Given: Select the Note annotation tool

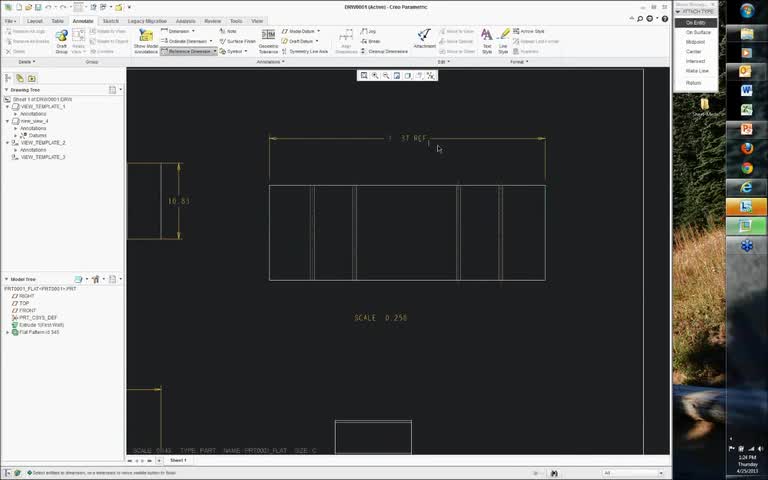Looking at the screenshot, I should tap(228, 31).
